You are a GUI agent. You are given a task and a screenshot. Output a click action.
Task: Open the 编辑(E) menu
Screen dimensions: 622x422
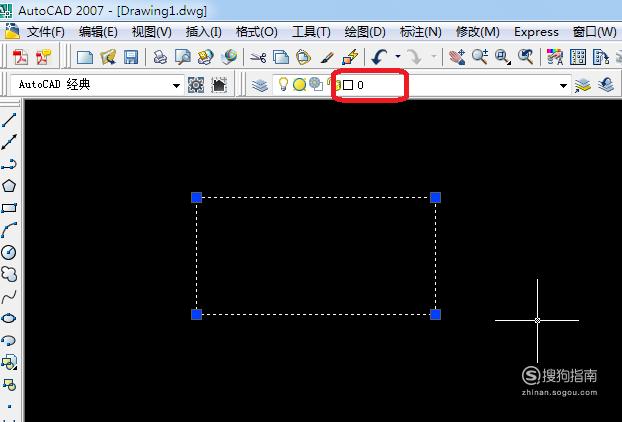click(98, 32)
